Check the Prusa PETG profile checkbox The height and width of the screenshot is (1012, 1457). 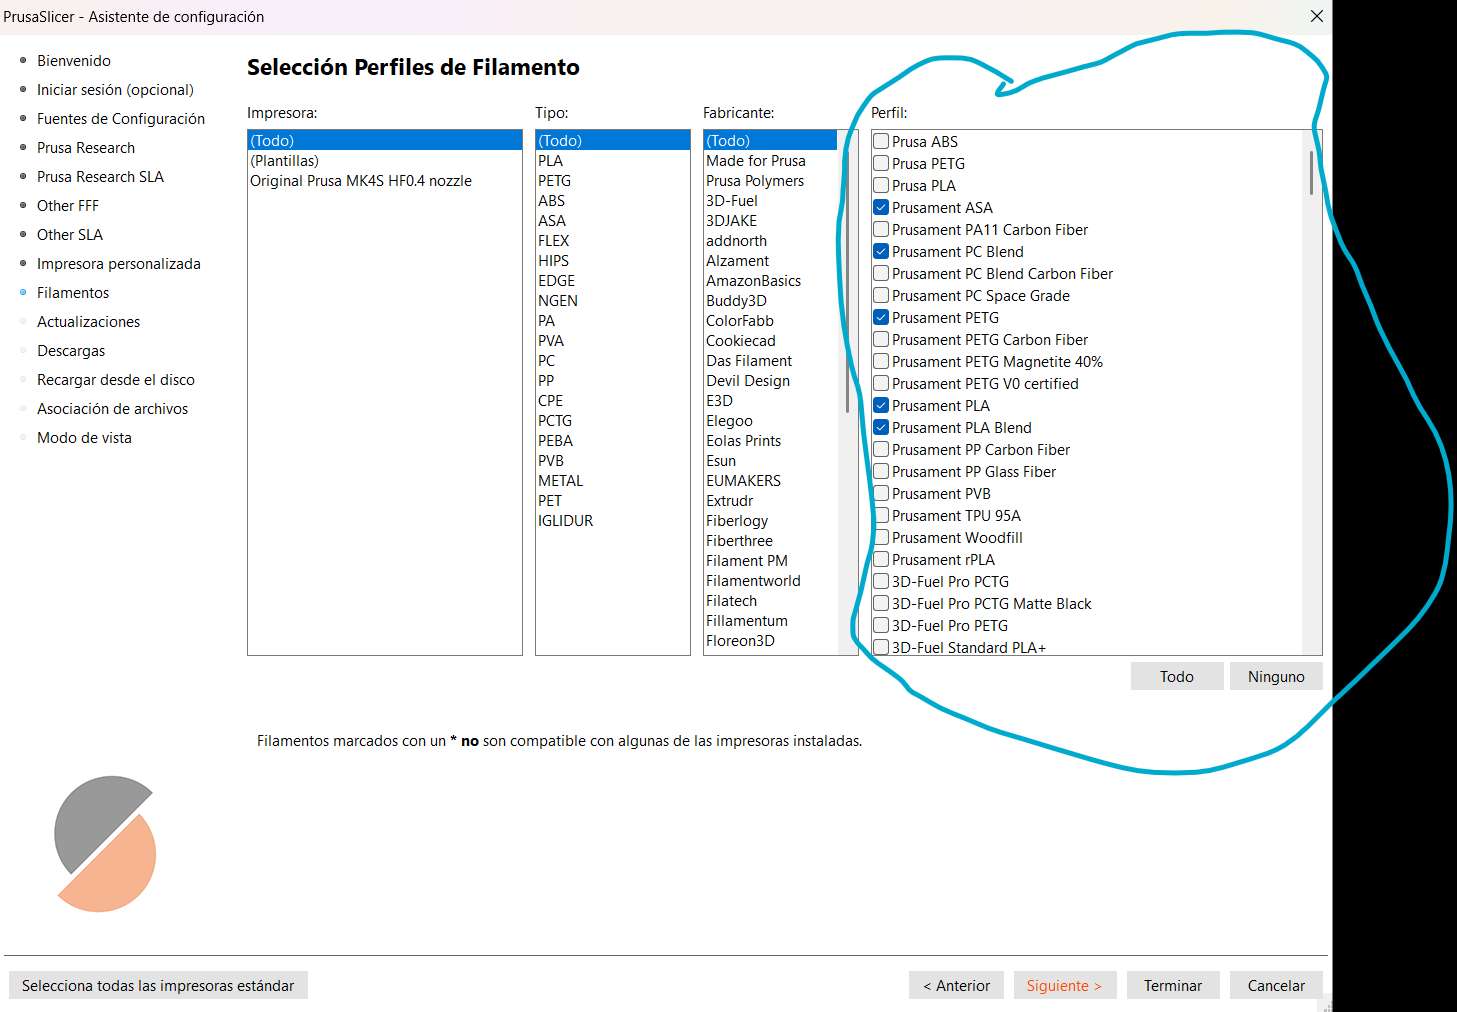pos(881,163)
